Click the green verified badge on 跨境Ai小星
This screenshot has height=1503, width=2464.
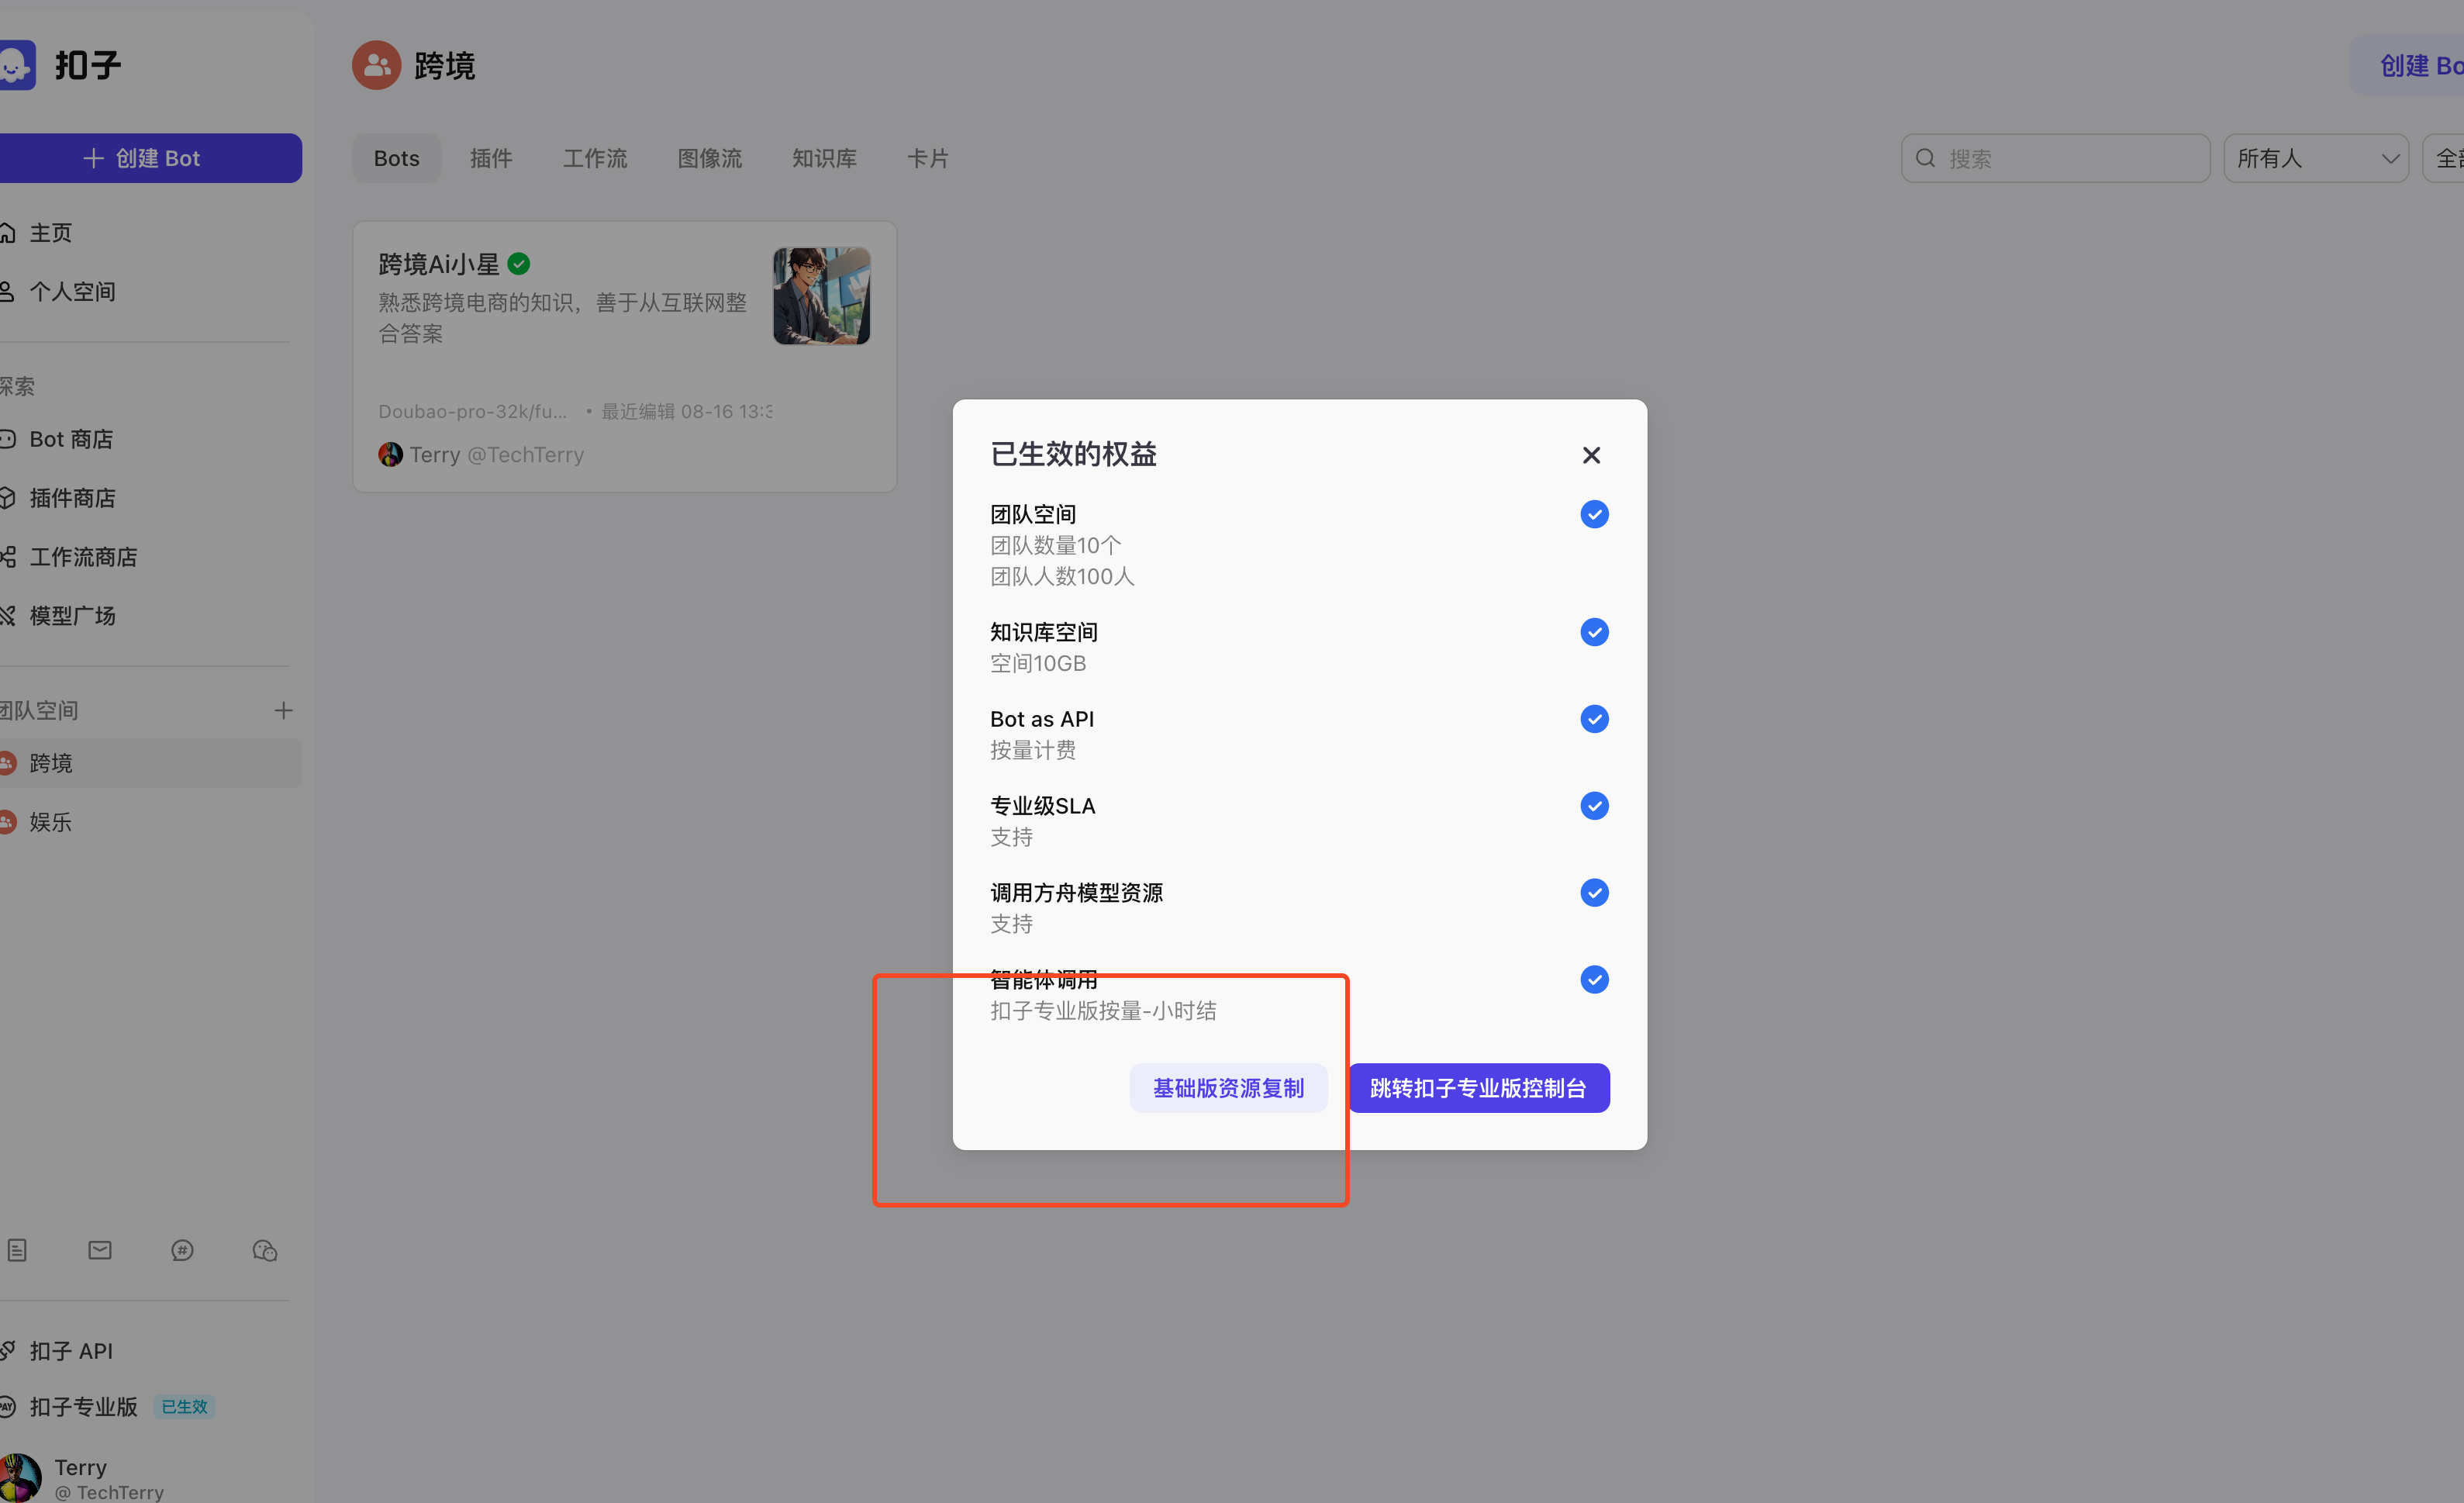[518, 264]
